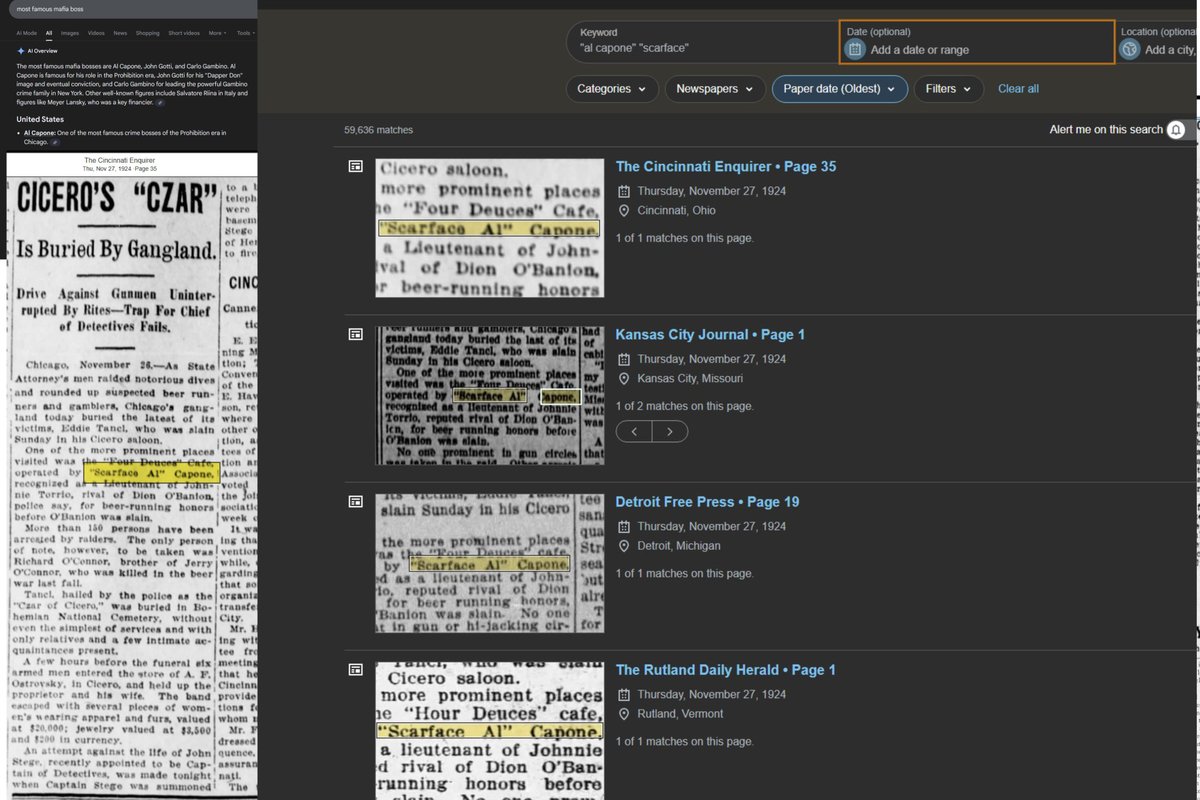Switch to AI Mode tab in Google search
The height and width of the screenshot is (800, 1200).
(27, 33)
